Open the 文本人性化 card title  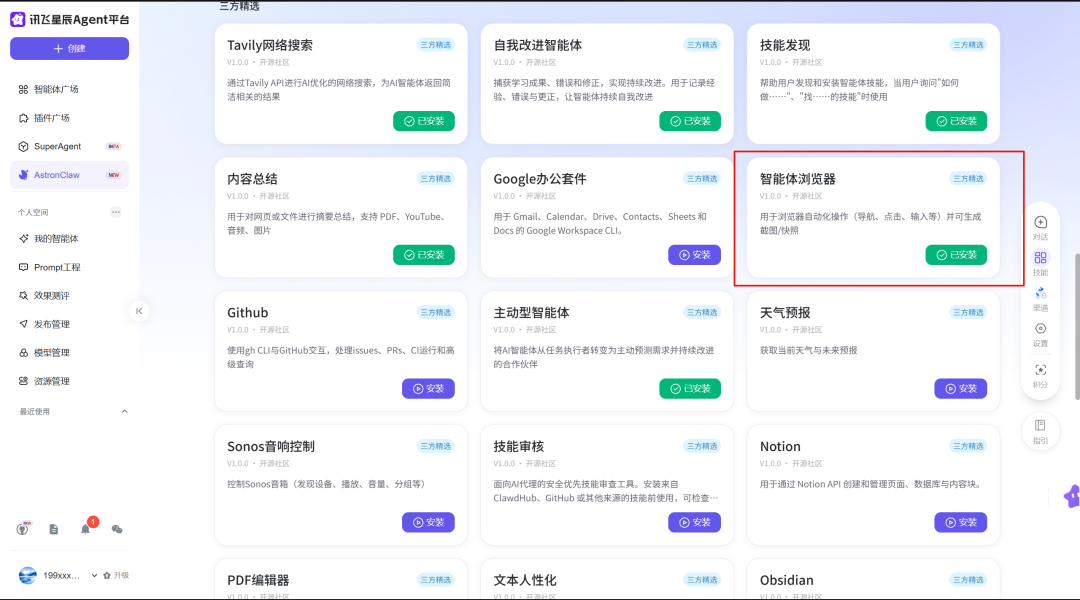(x=525, y=580)
